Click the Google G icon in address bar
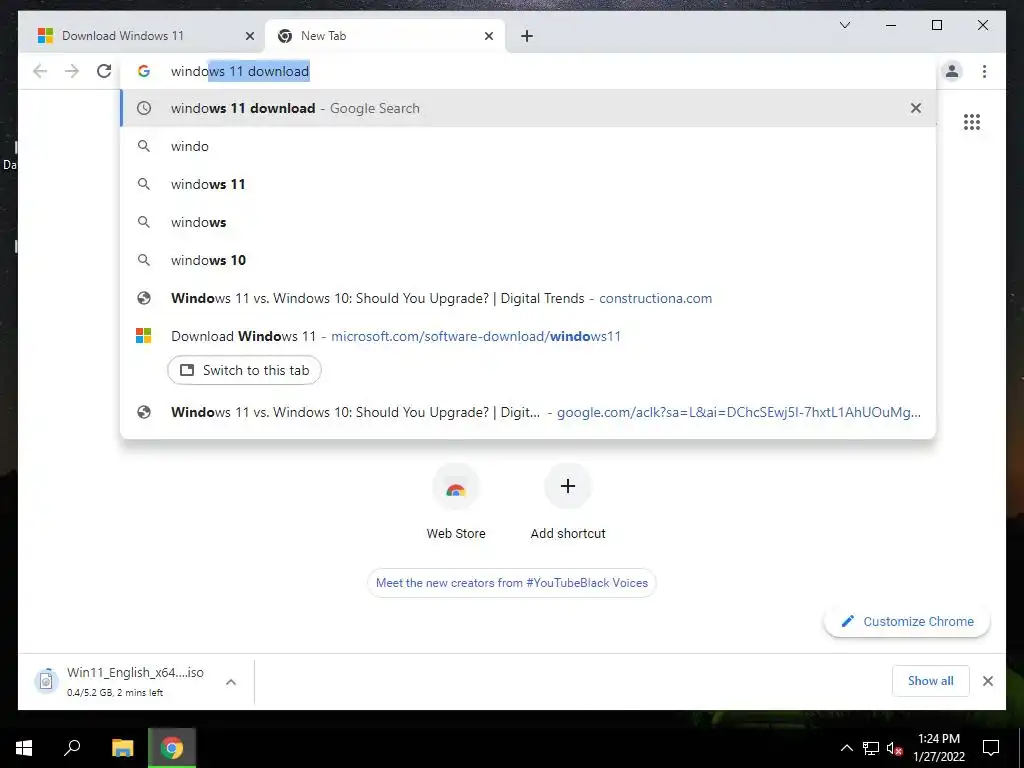Viewport: 1024px width, 768px height. point(144,71)
